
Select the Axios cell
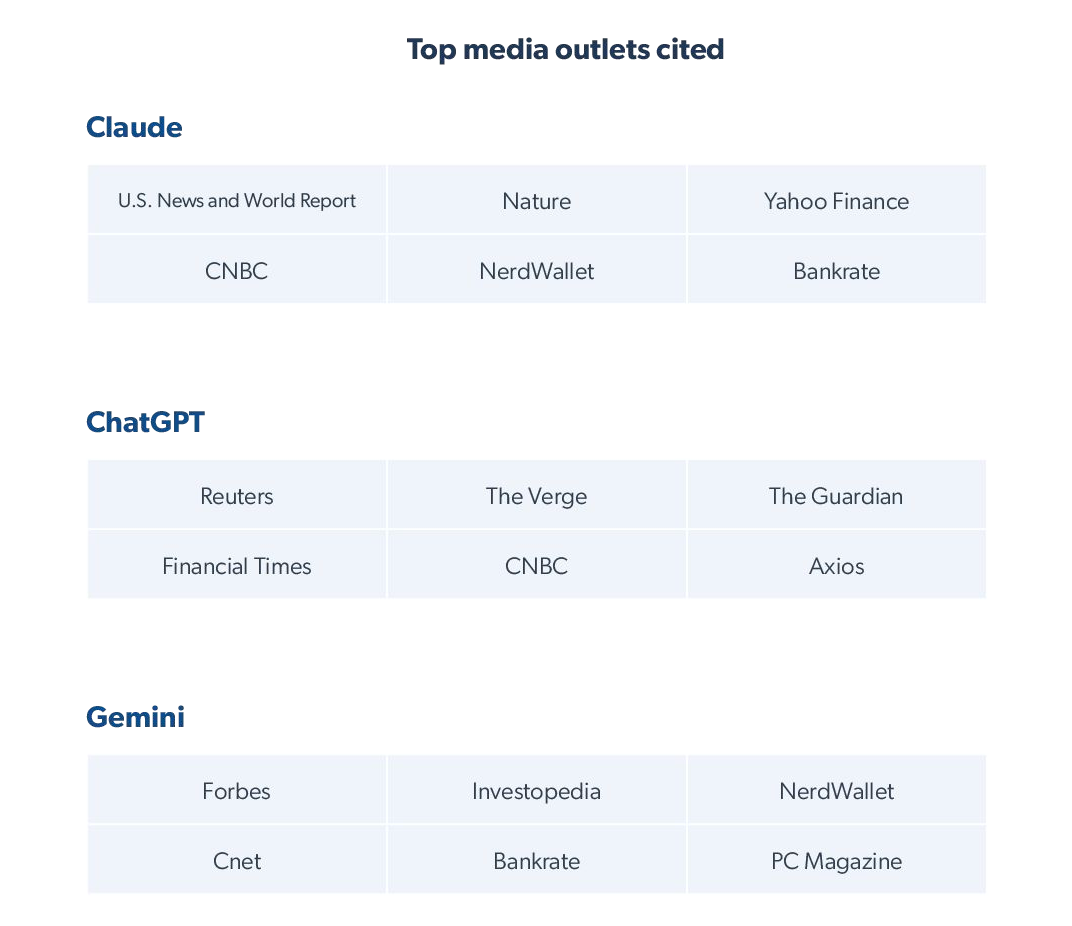tap(836, 566)
